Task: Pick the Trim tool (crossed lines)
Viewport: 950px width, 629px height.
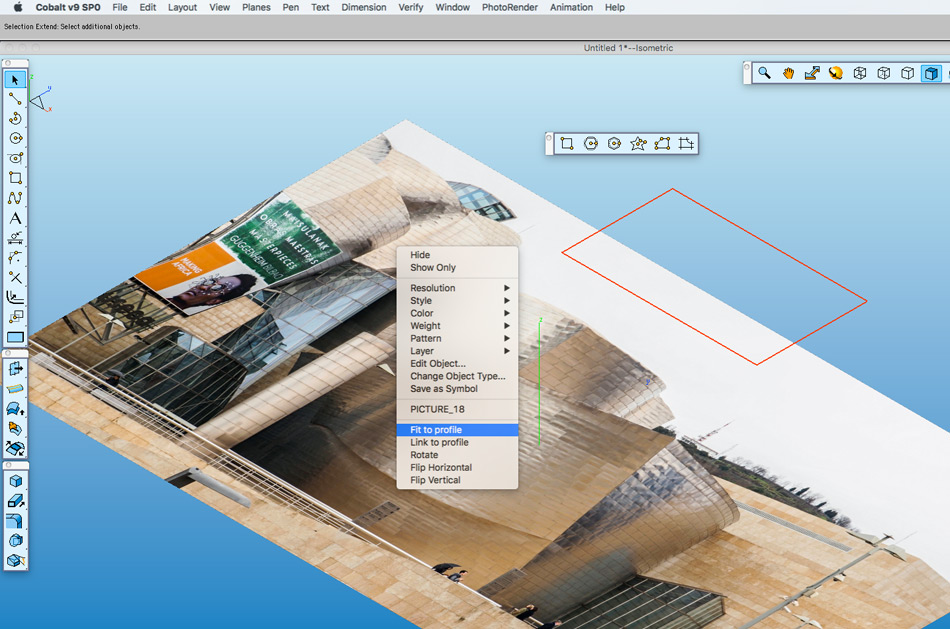Action: coord(15,277)
